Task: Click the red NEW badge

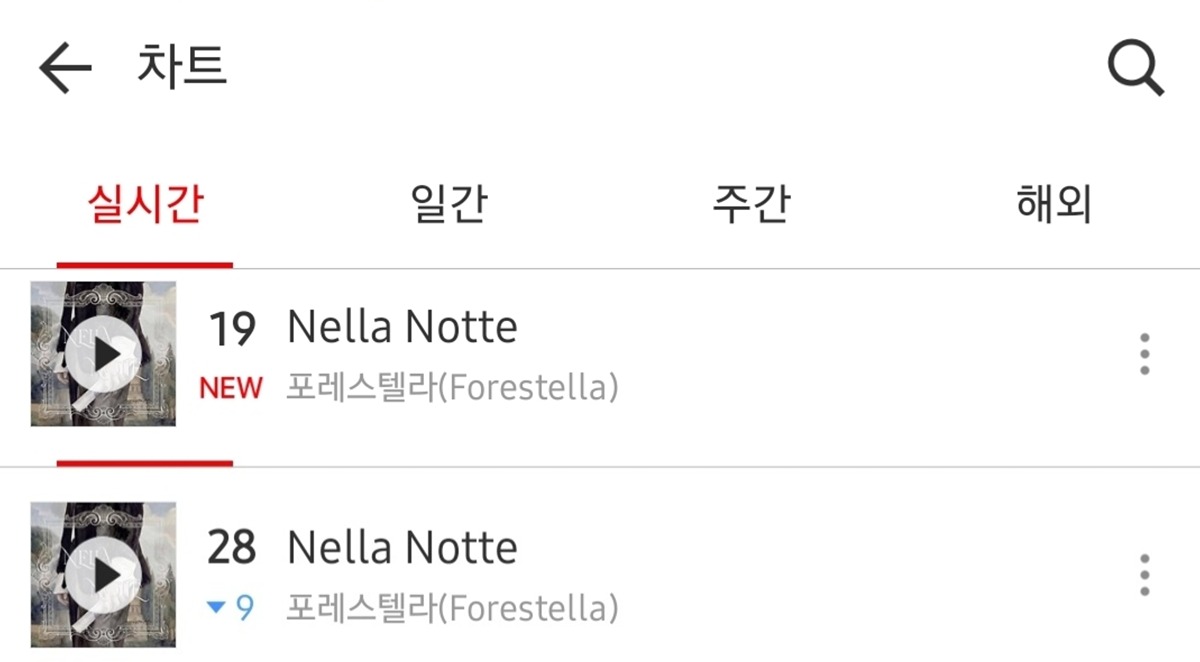Action: [x=231, y=388]
